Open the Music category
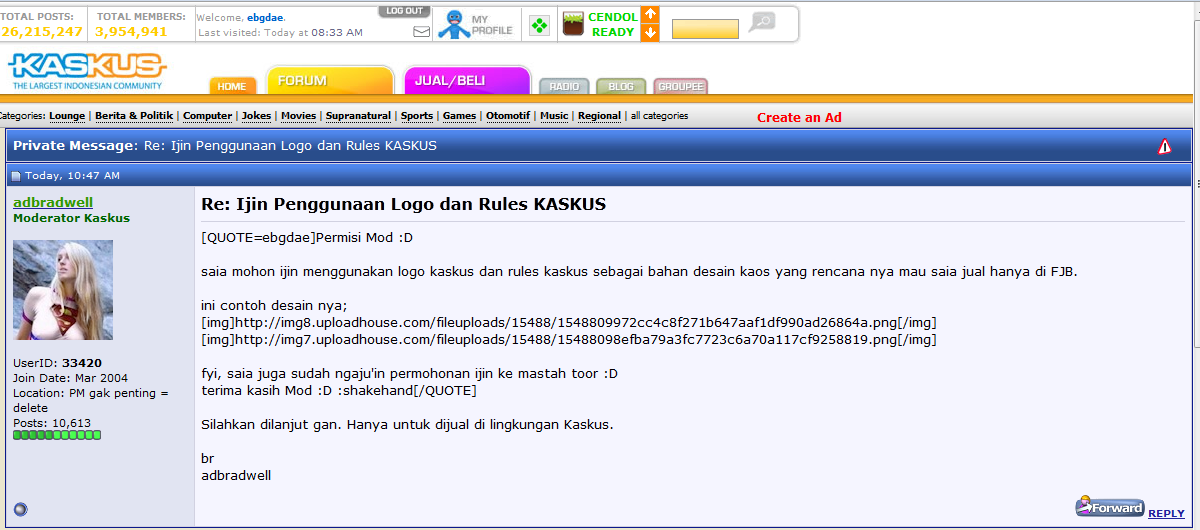This screenshot has width=1200, height=530. (554, 116)
